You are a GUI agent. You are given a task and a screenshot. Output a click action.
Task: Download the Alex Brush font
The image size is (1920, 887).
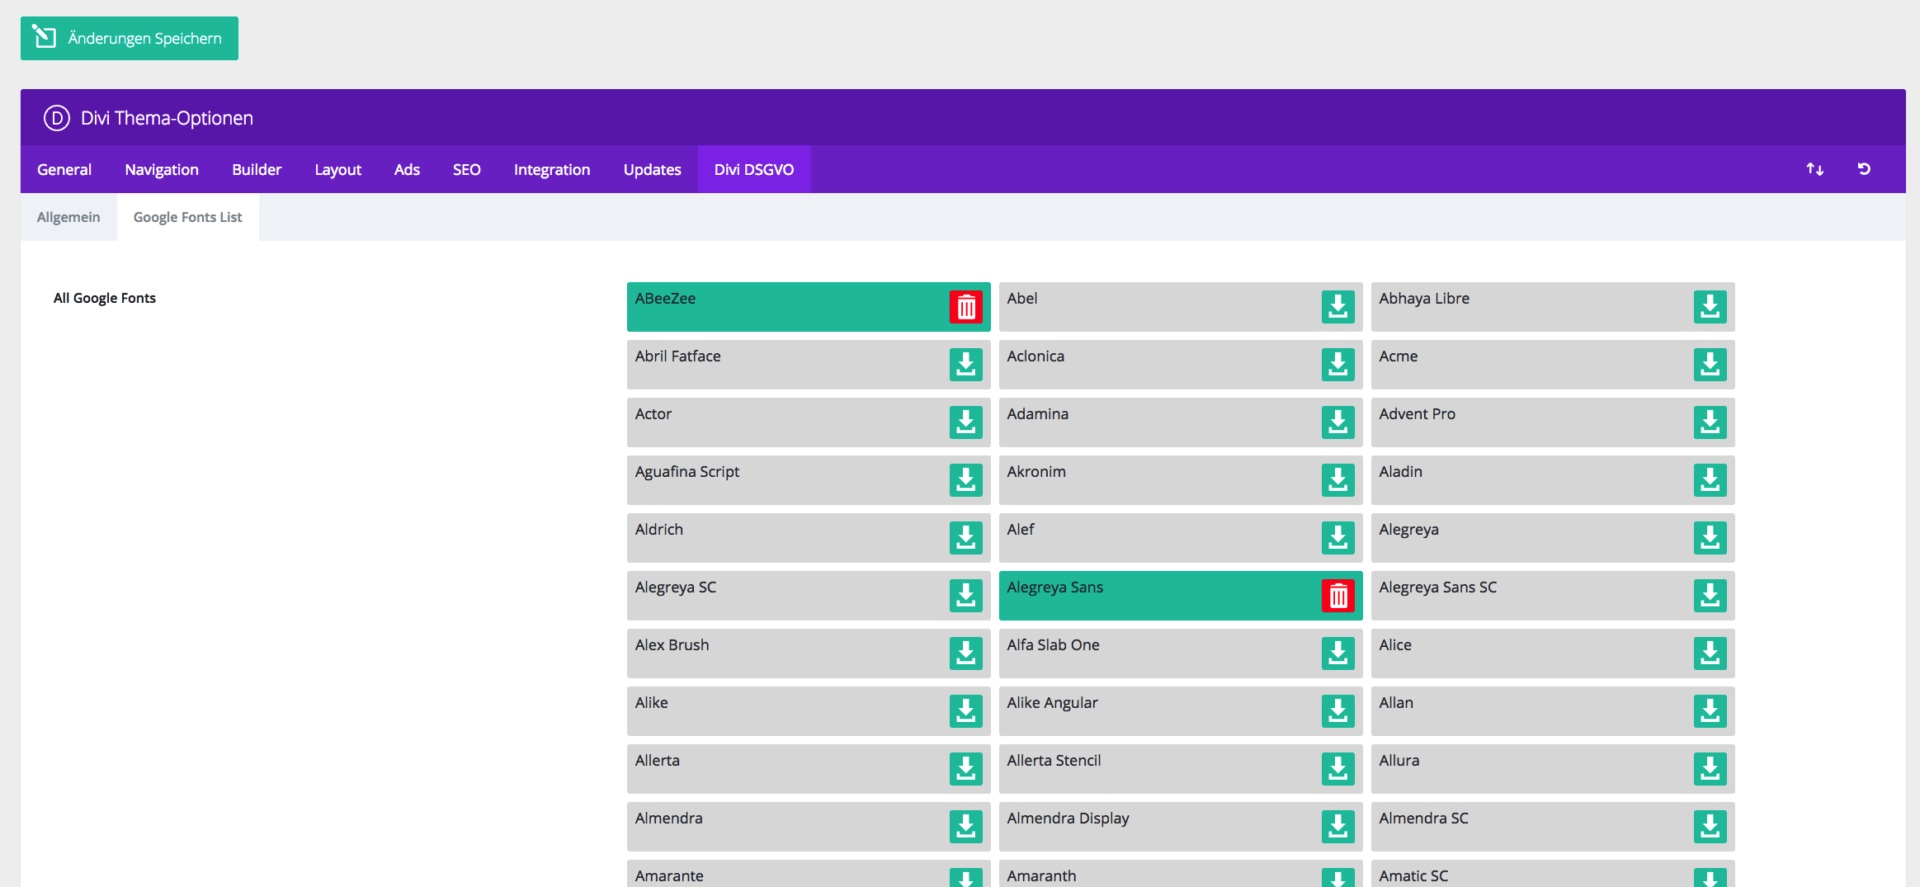(966, 654)
